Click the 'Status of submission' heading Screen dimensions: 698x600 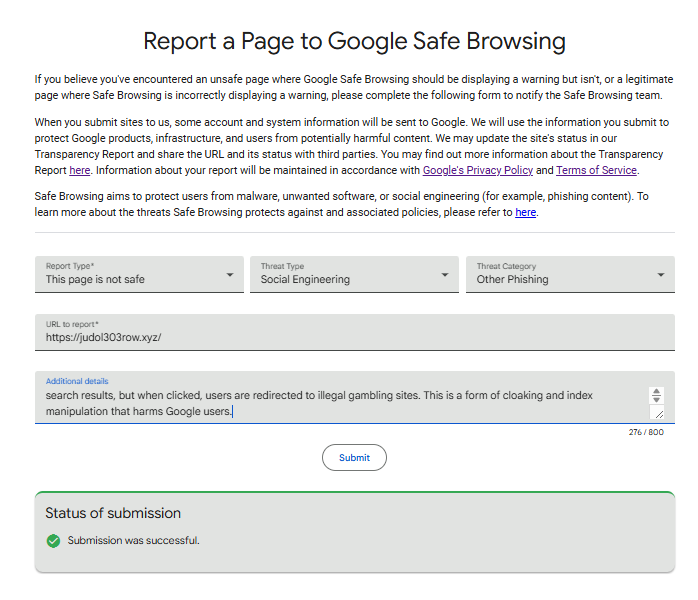coord(113,513)
